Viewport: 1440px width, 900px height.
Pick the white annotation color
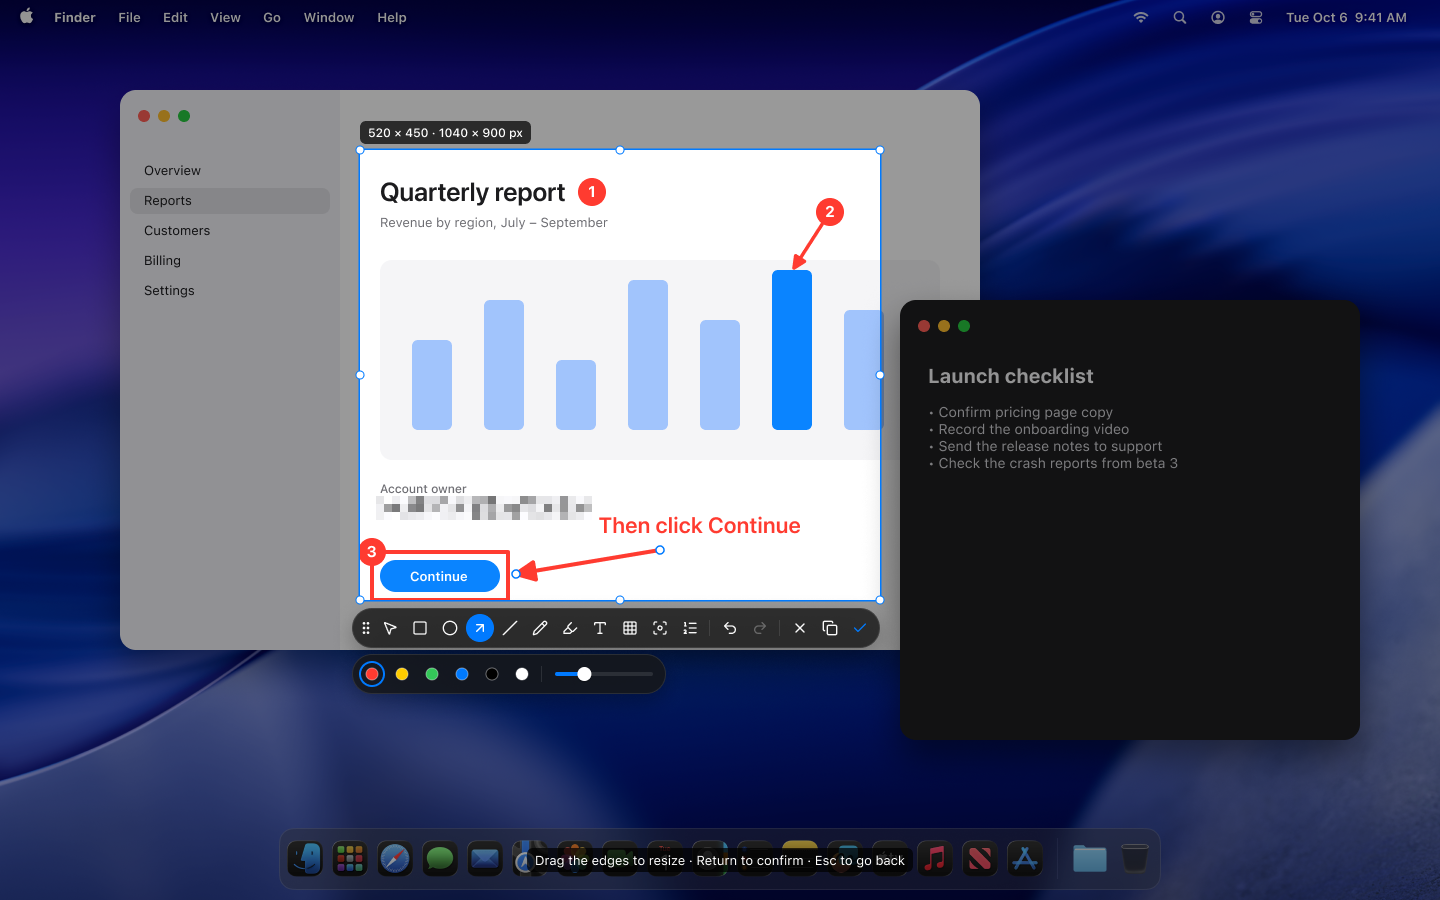[522, 674]
